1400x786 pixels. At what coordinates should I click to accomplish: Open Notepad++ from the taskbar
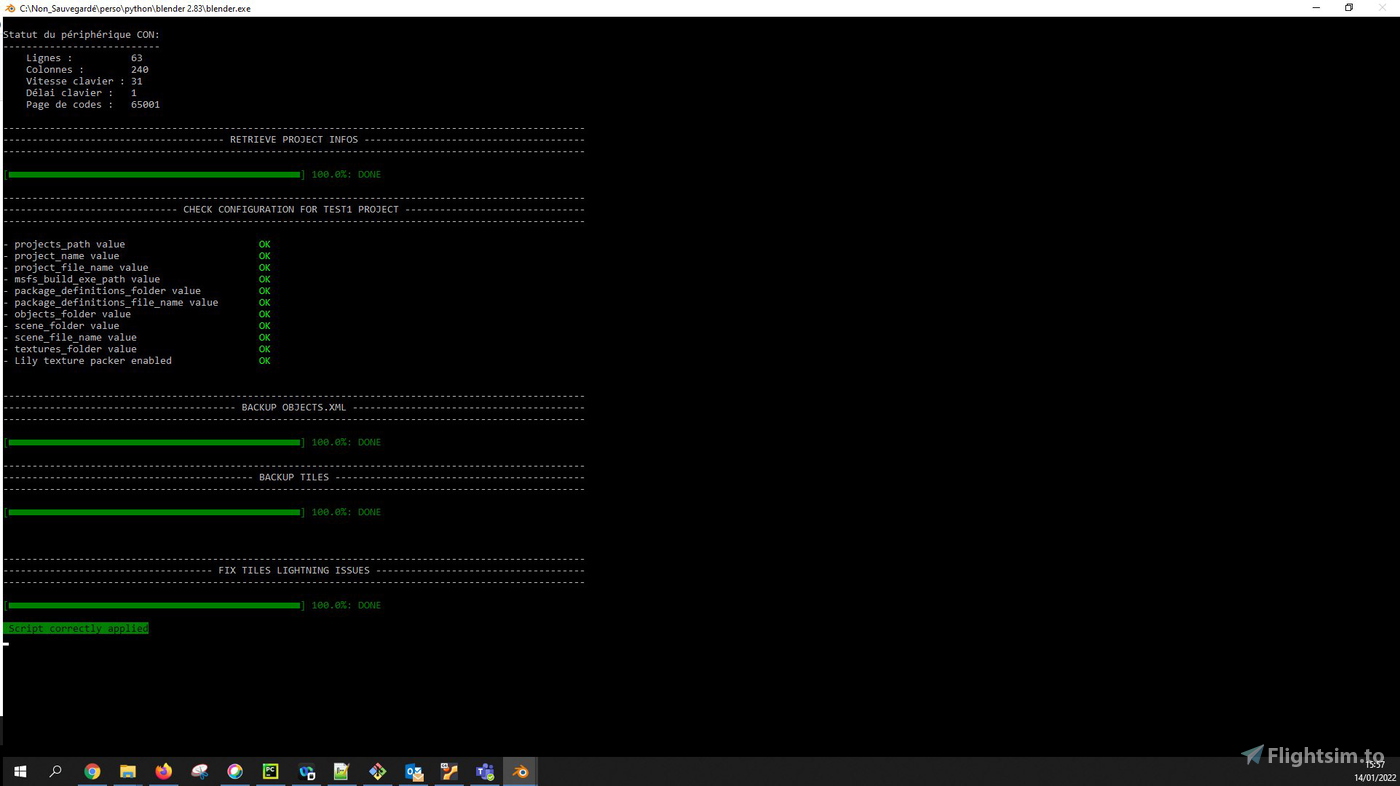point(342,771)
